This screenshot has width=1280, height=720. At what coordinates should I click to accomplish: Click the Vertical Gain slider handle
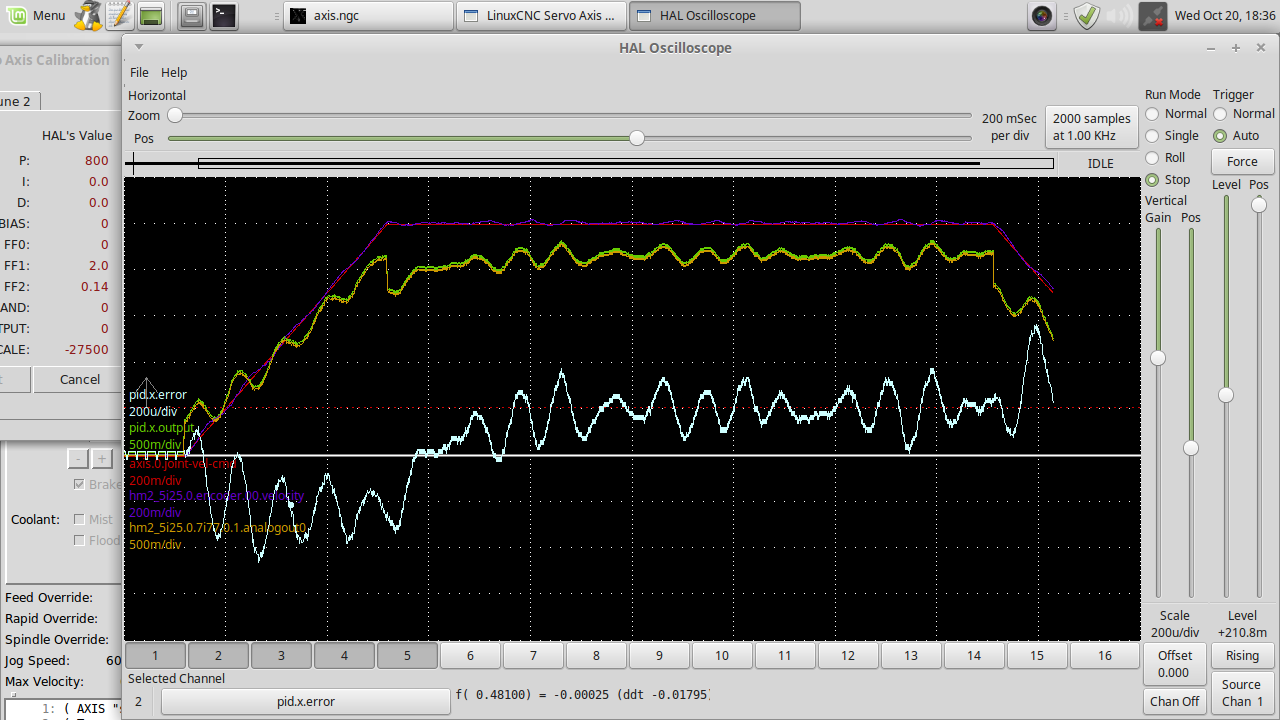1158,358
